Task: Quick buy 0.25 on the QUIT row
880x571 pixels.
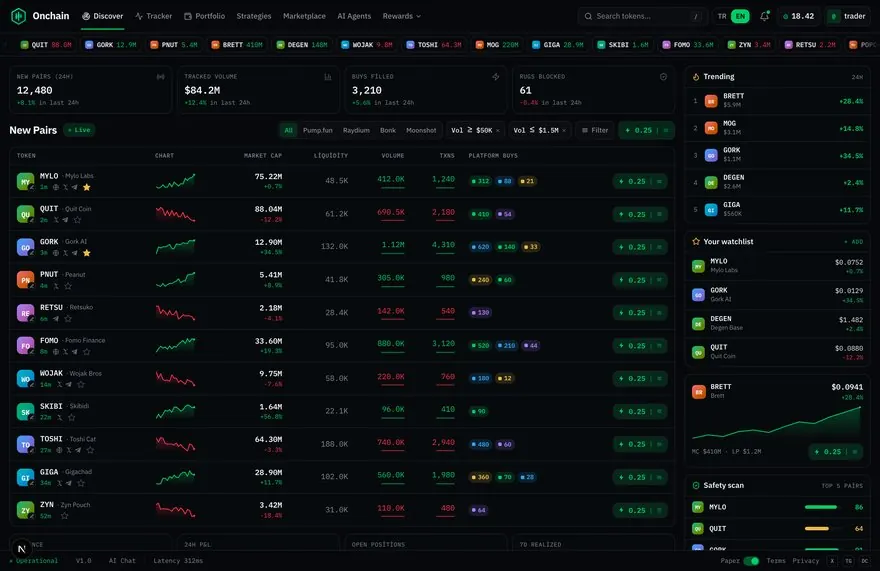Action: click(632, 214)
